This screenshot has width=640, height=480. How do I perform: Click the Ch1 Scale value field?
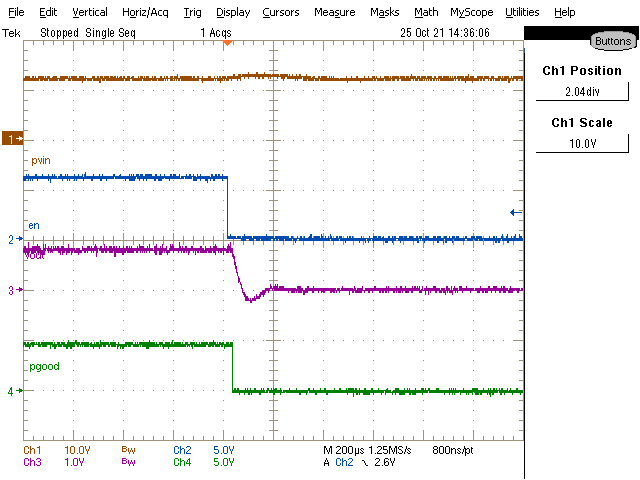pos(582,143)
